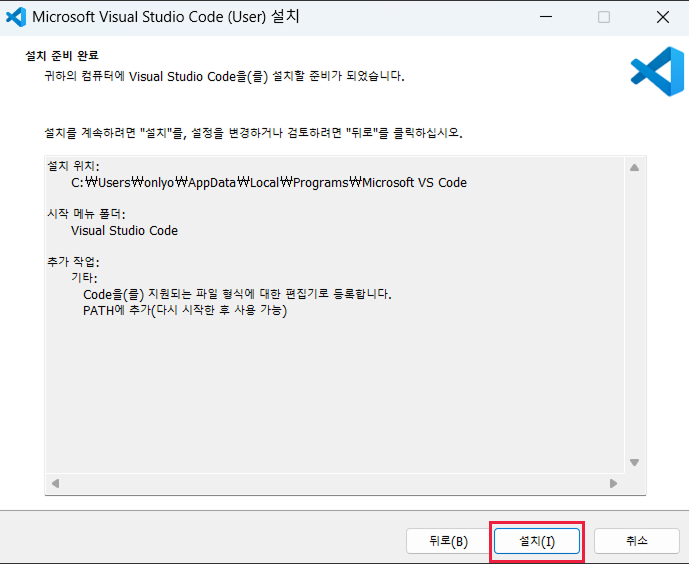Click the '추가 작업:' label

tap(73, 262)
